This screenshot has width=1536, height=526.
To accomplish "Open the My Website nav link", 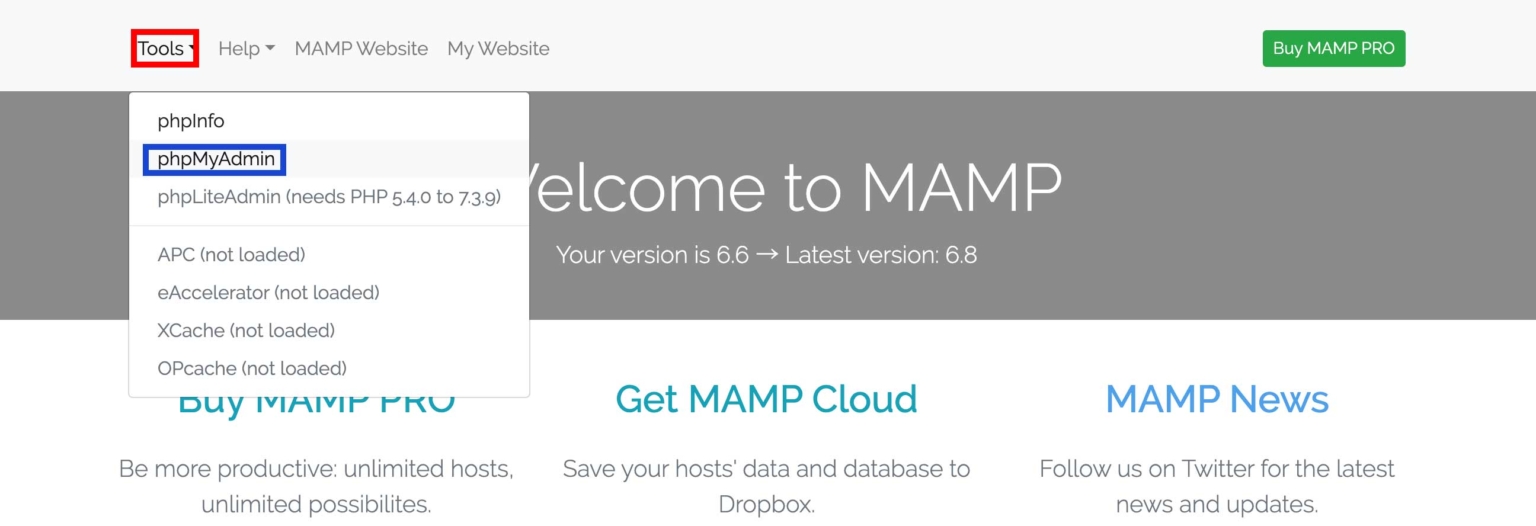I will [498, 48].
